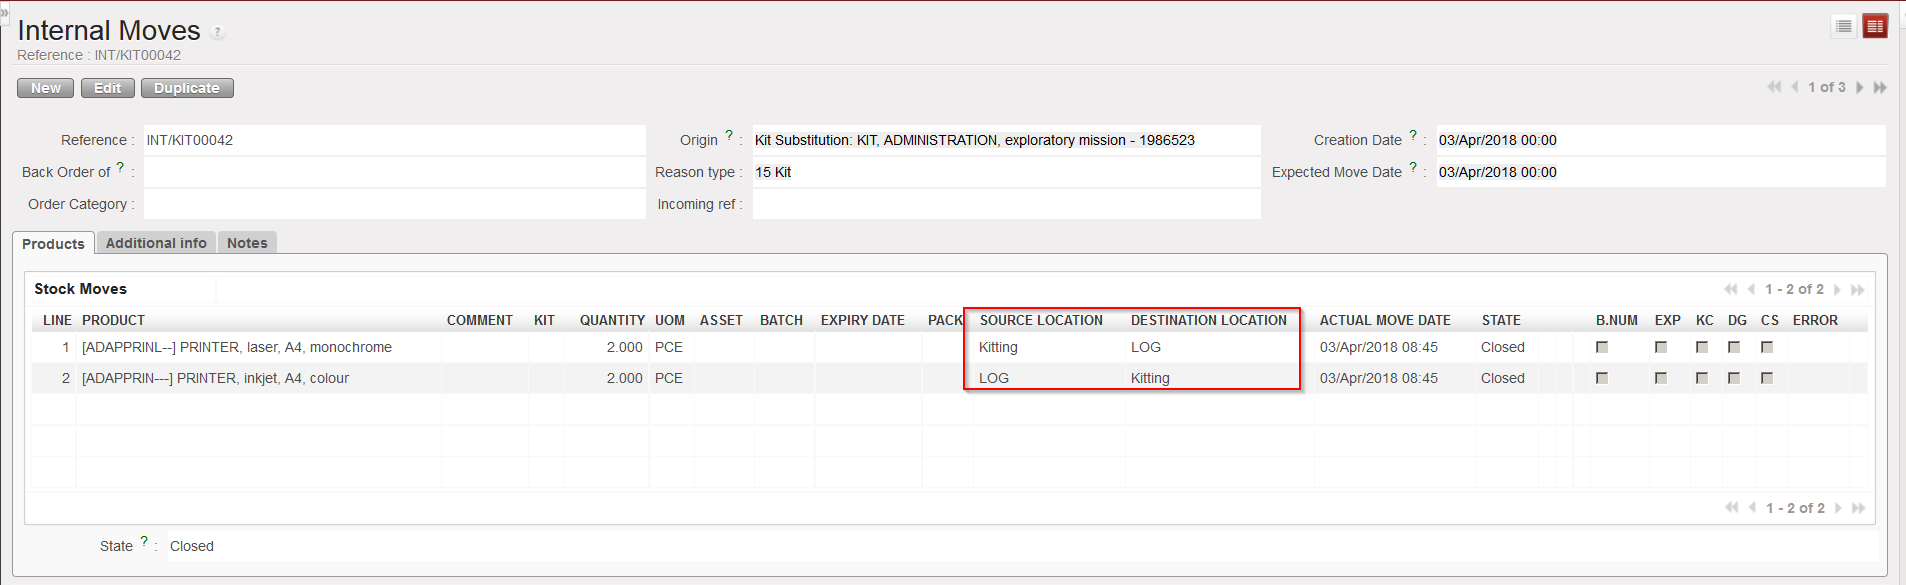Click the Reference field INT/KIT00042
The height and width of the screenshot is (585, 1906).
click(x=395, y=140)
